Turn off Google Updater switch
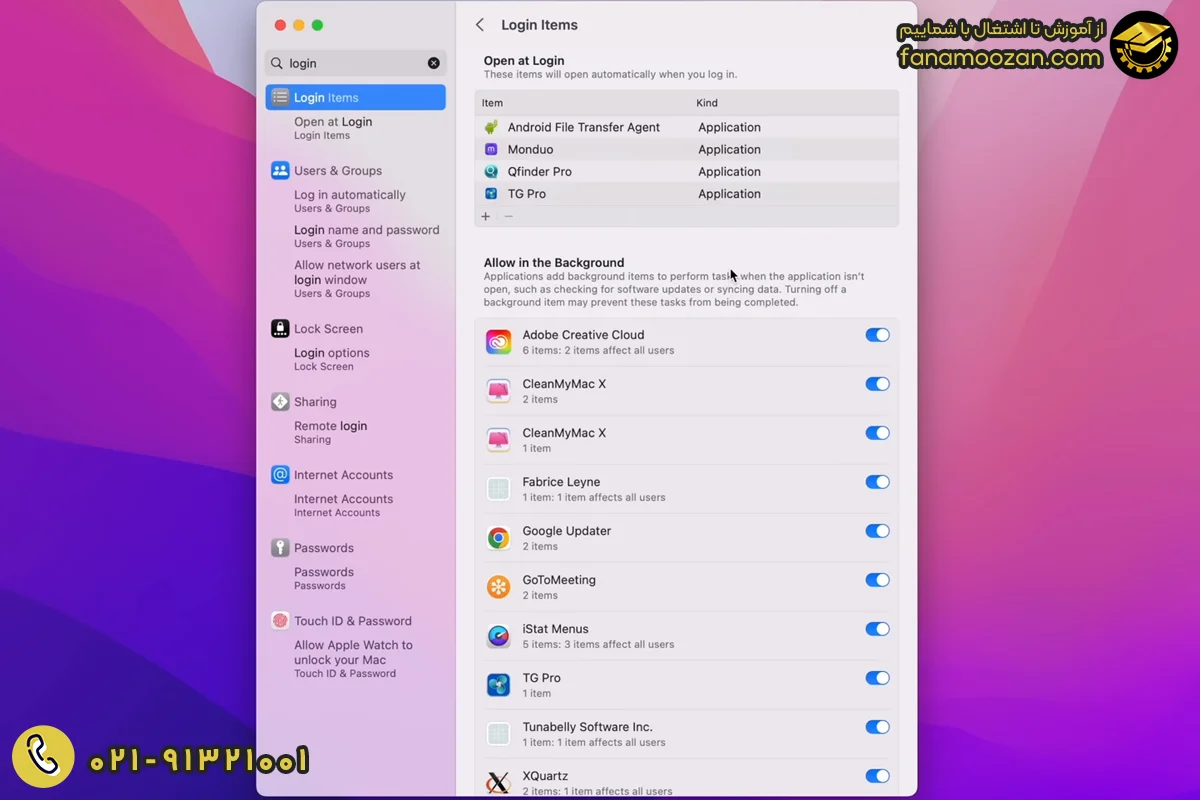This screenshot has width=1200, height=800. coord(877,531)
